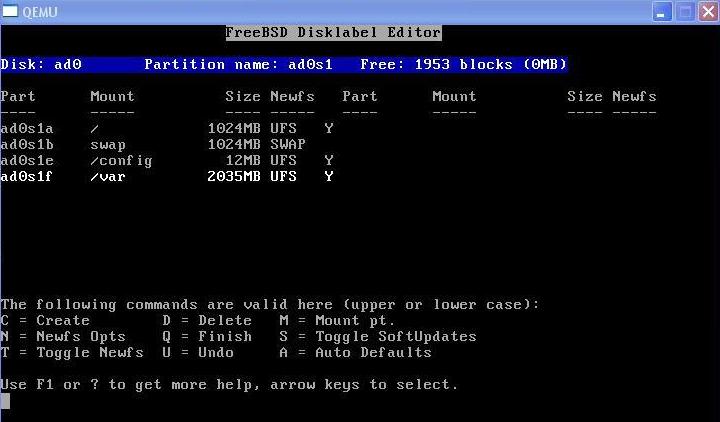This screenshot has height=422, width=720.
Task: Click the 'C = Create' command
Action: coord(45,320)
